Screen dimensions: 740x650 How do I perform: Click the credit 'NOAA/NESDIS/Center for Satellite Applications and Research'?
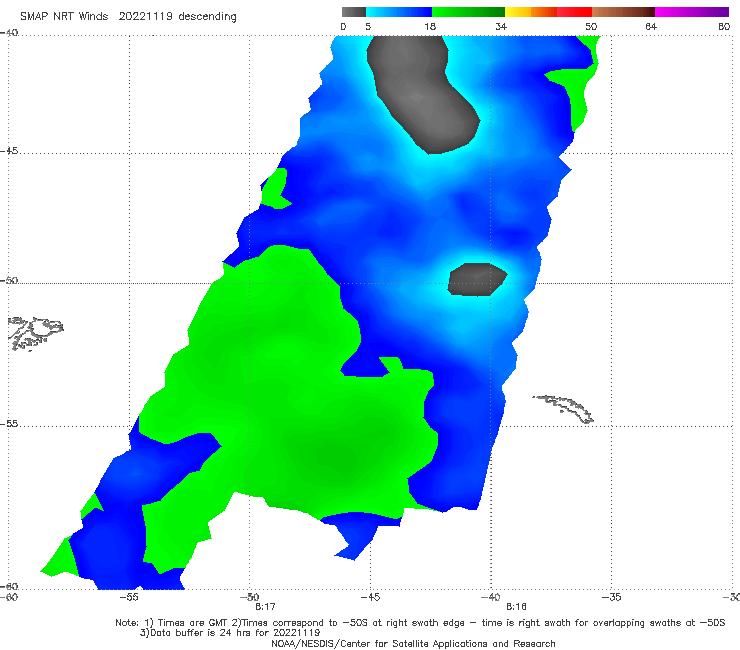pyautogui.click(x=413, y=644)
